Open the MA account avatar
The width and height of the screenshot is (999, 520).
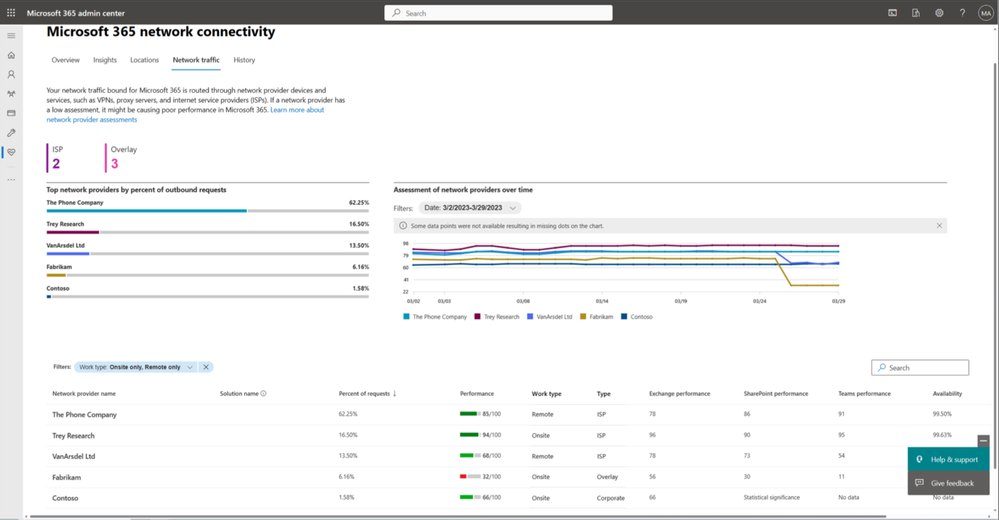986,13
